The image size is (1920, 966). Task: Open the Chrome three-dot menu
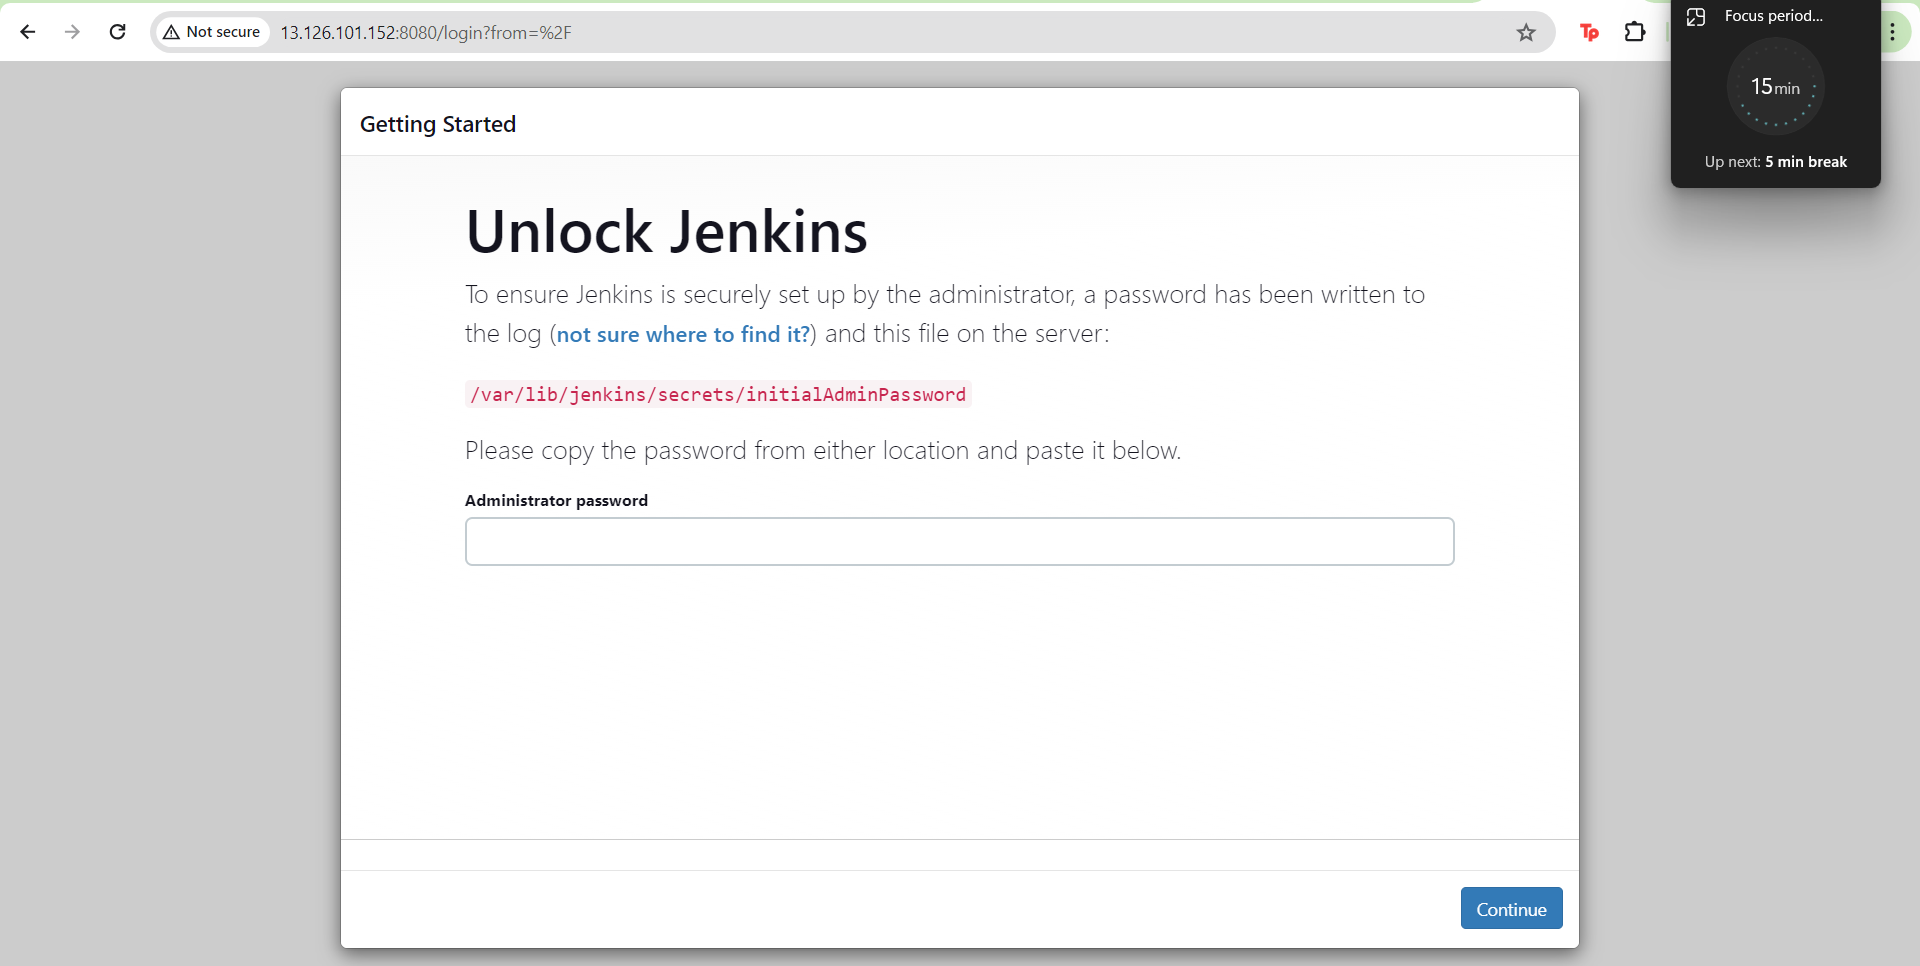tap(1893, 32)
